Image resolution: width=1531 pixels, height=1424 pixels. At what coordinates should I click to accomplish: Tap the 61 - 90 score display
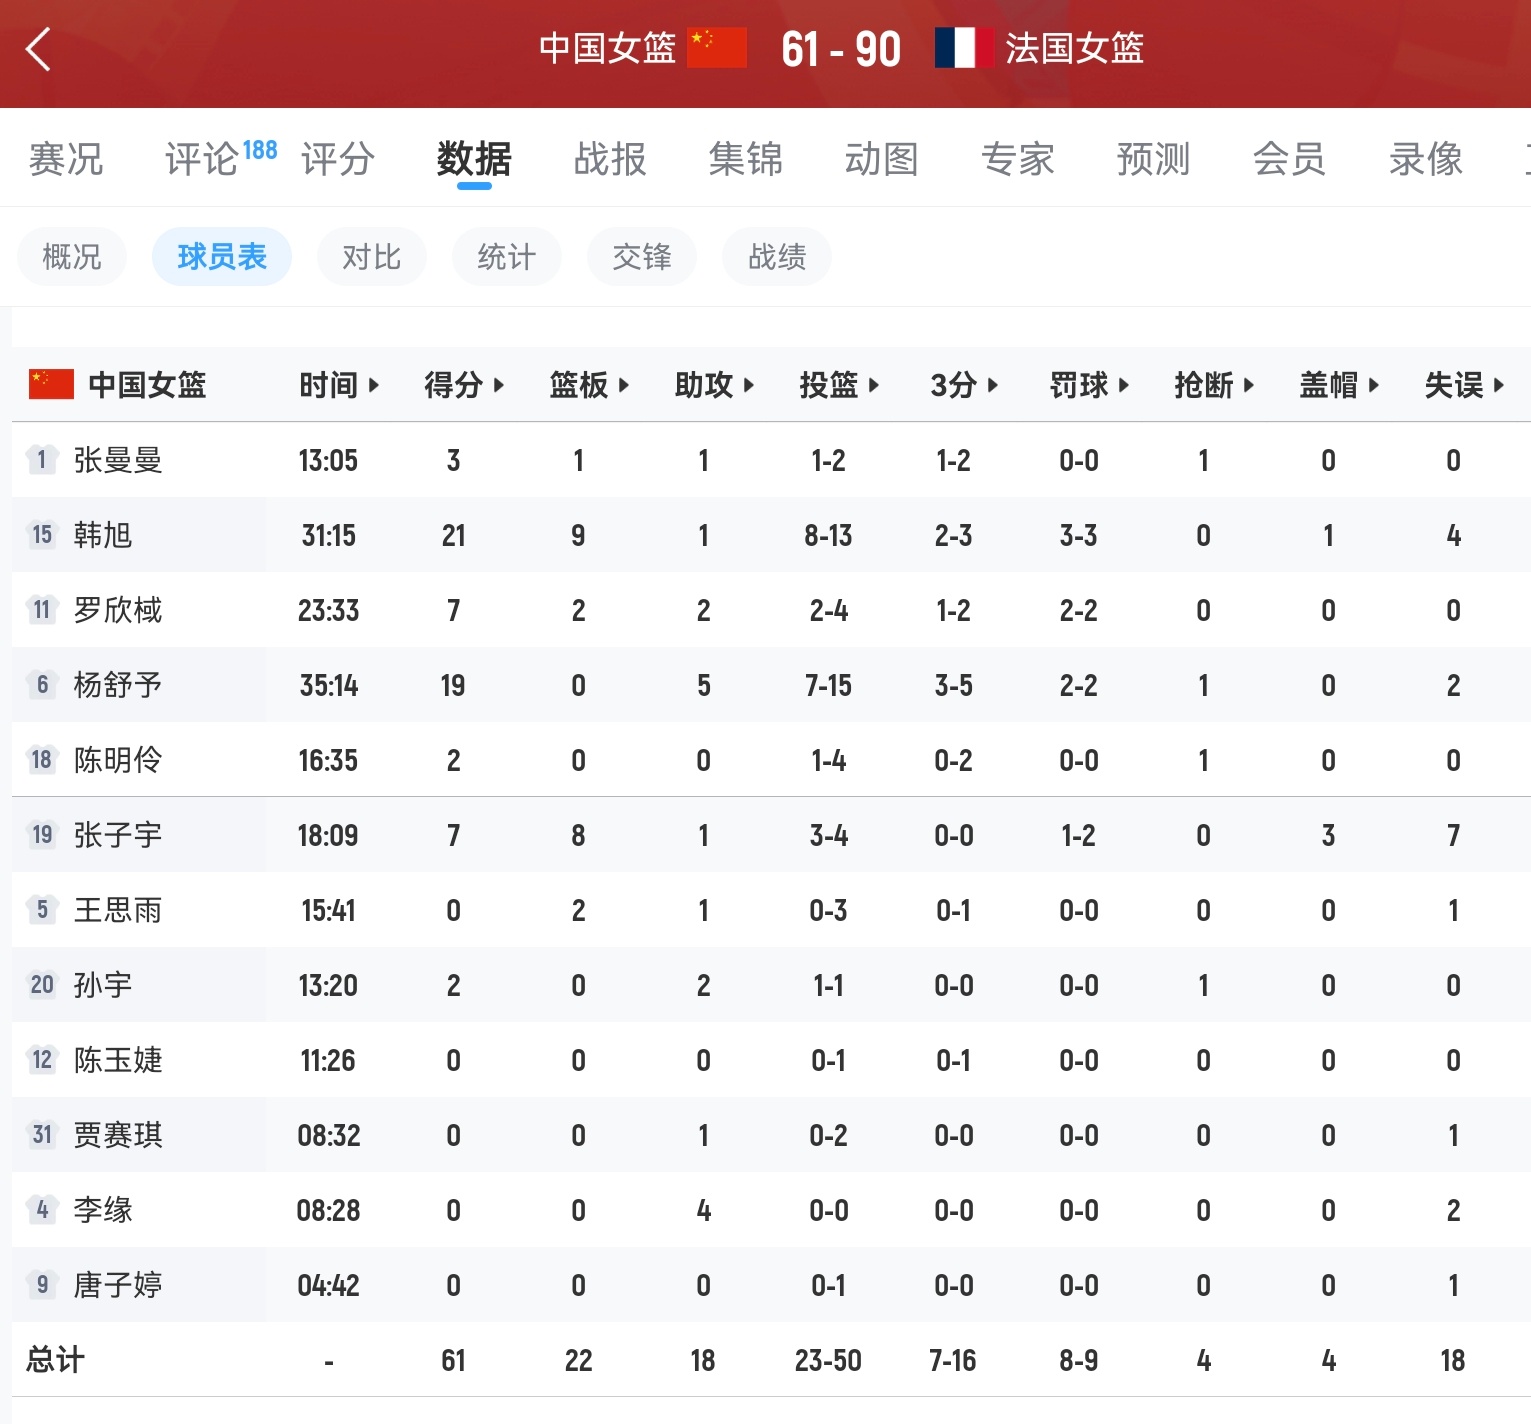tap(841, 49)
